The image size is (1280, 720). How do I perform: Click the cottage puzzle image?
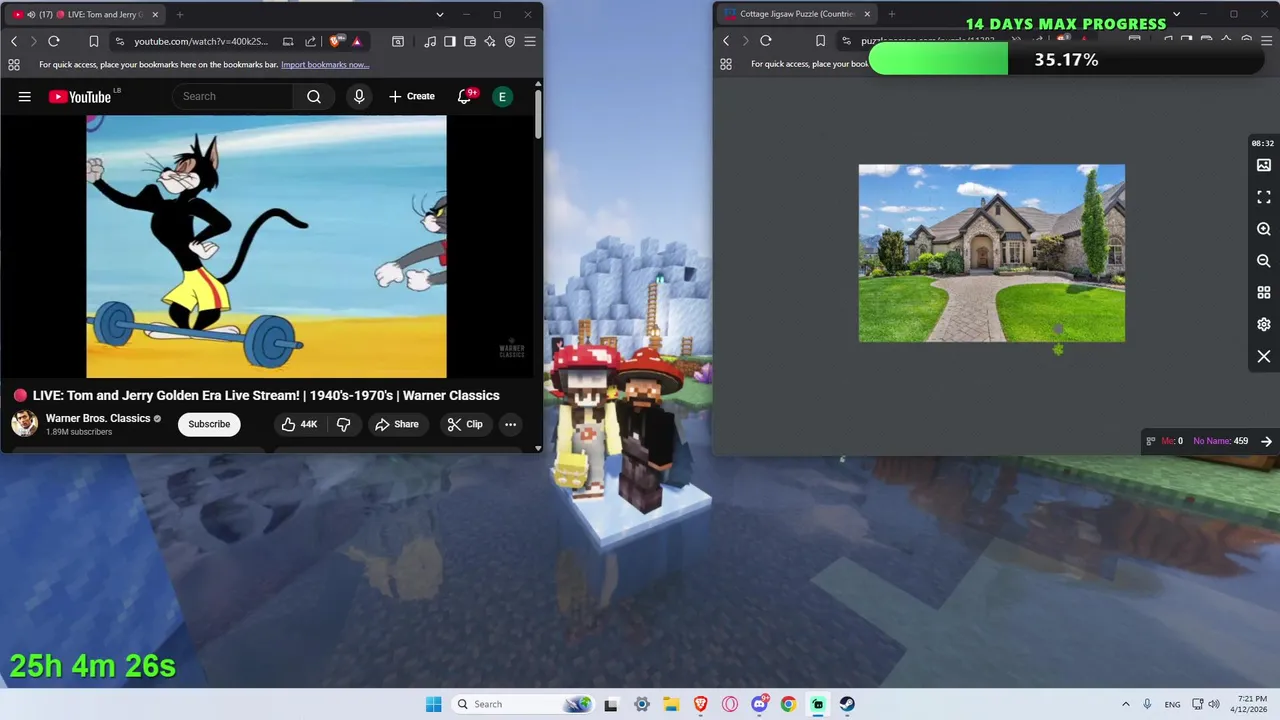pyautogui.click(x=992, y=253)
